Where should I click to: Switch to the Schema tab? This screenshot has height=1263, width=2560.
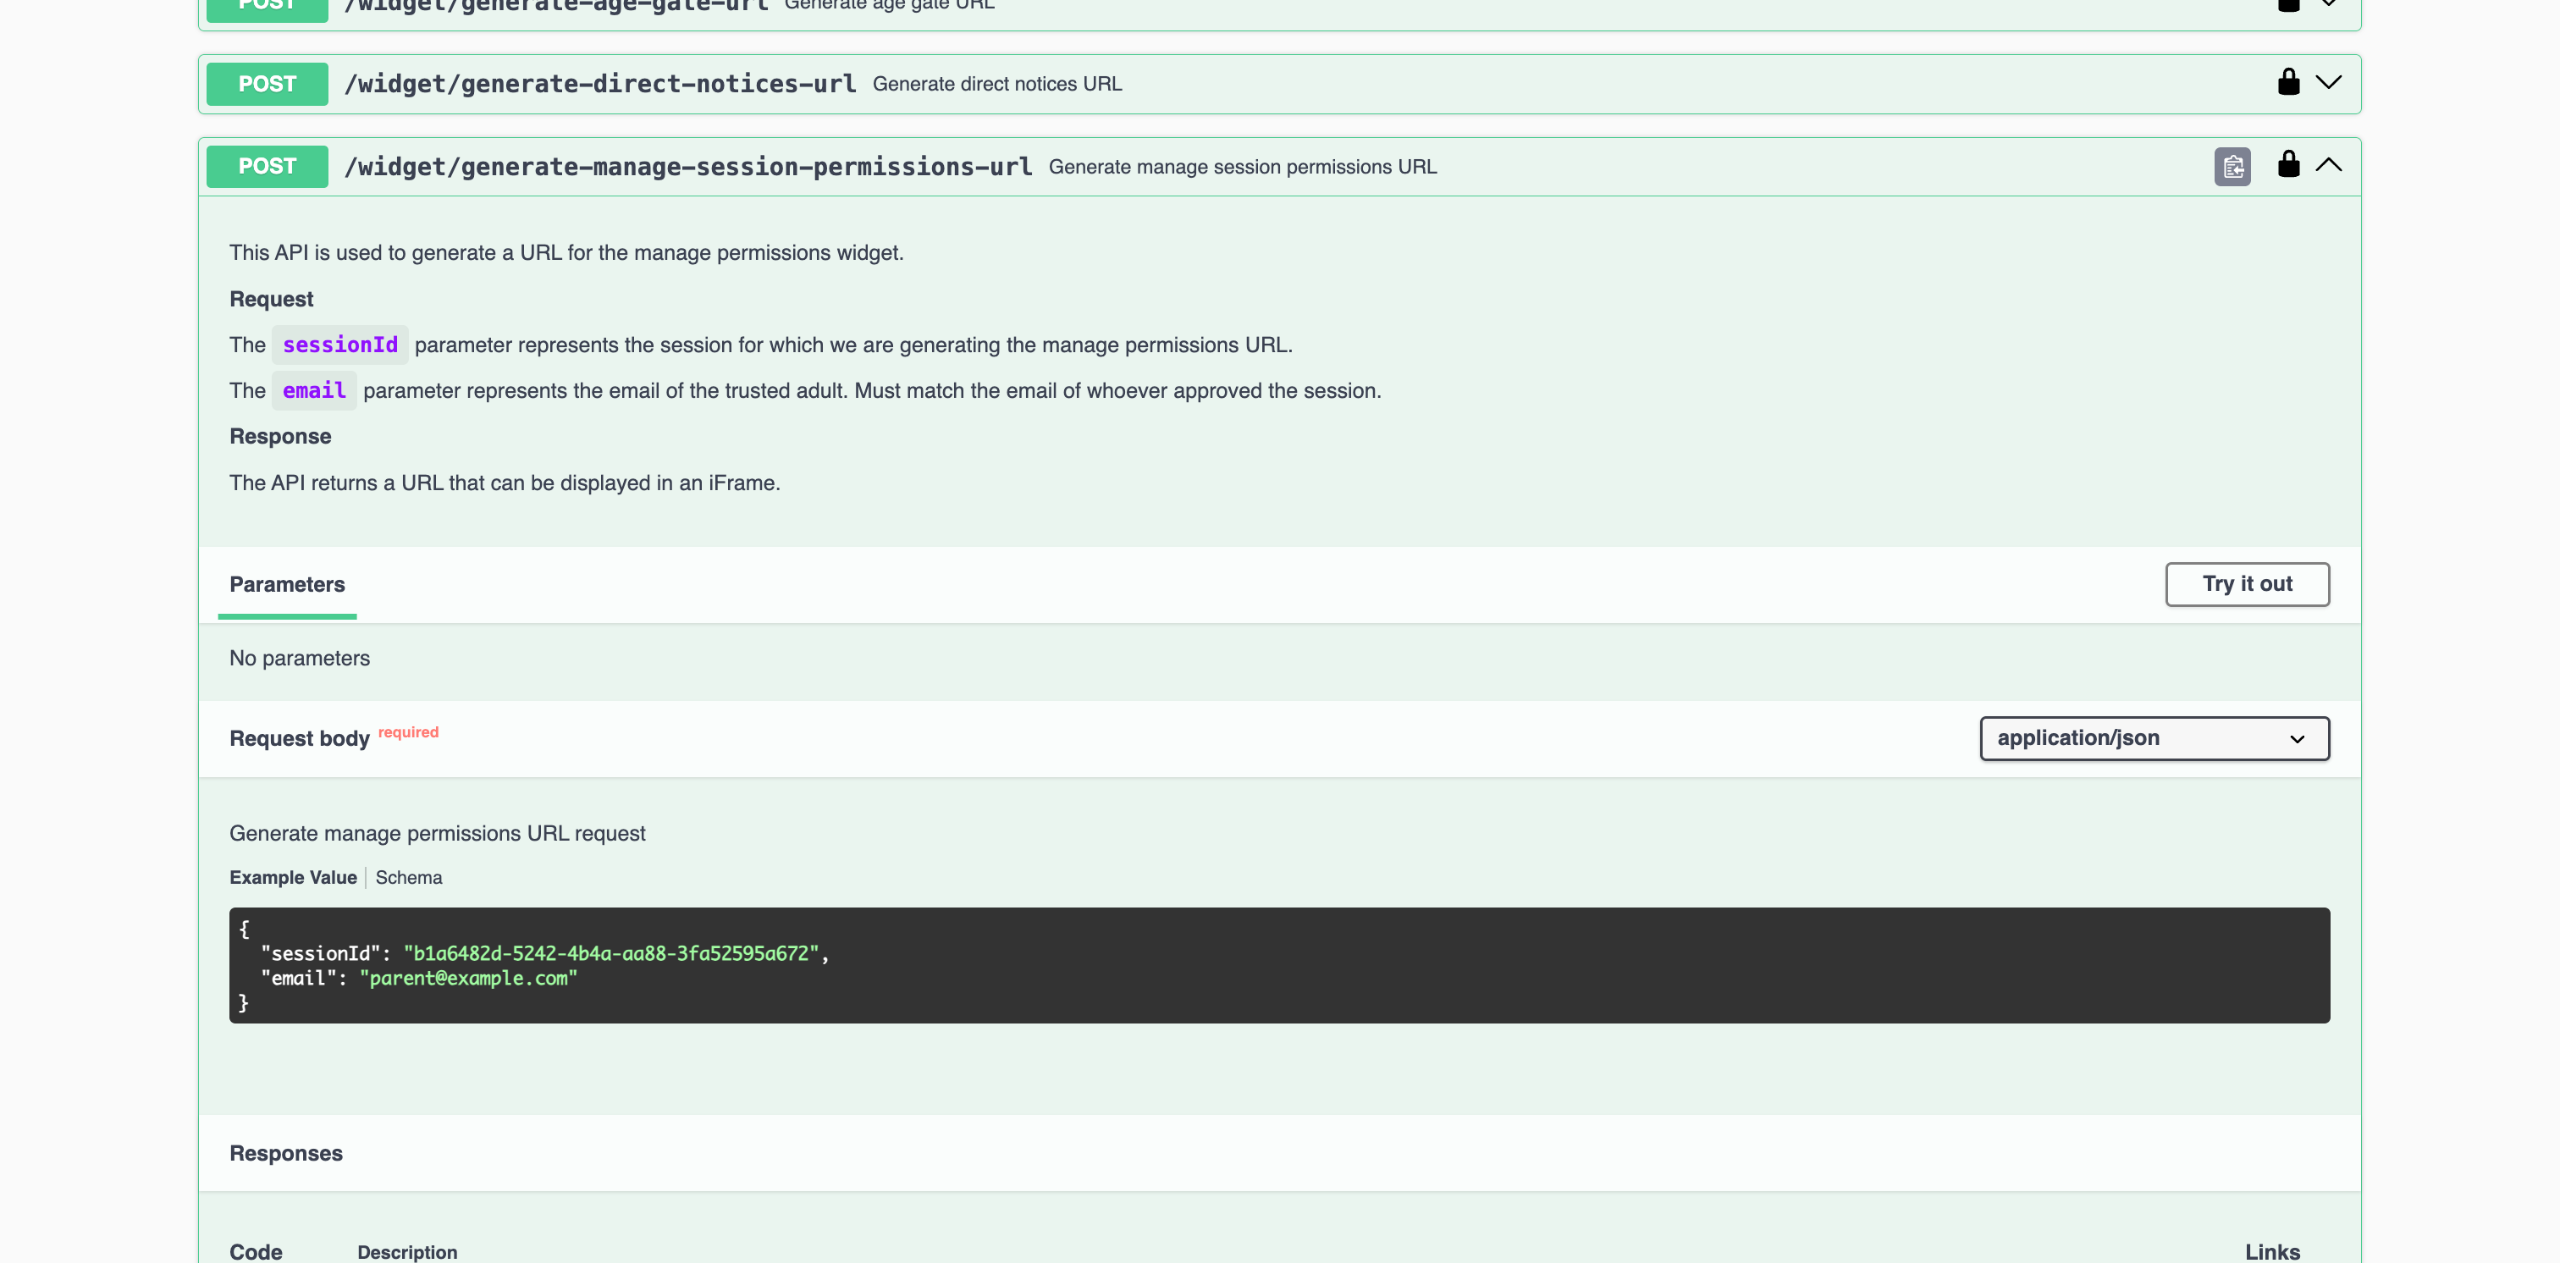(x=408, y=877)
